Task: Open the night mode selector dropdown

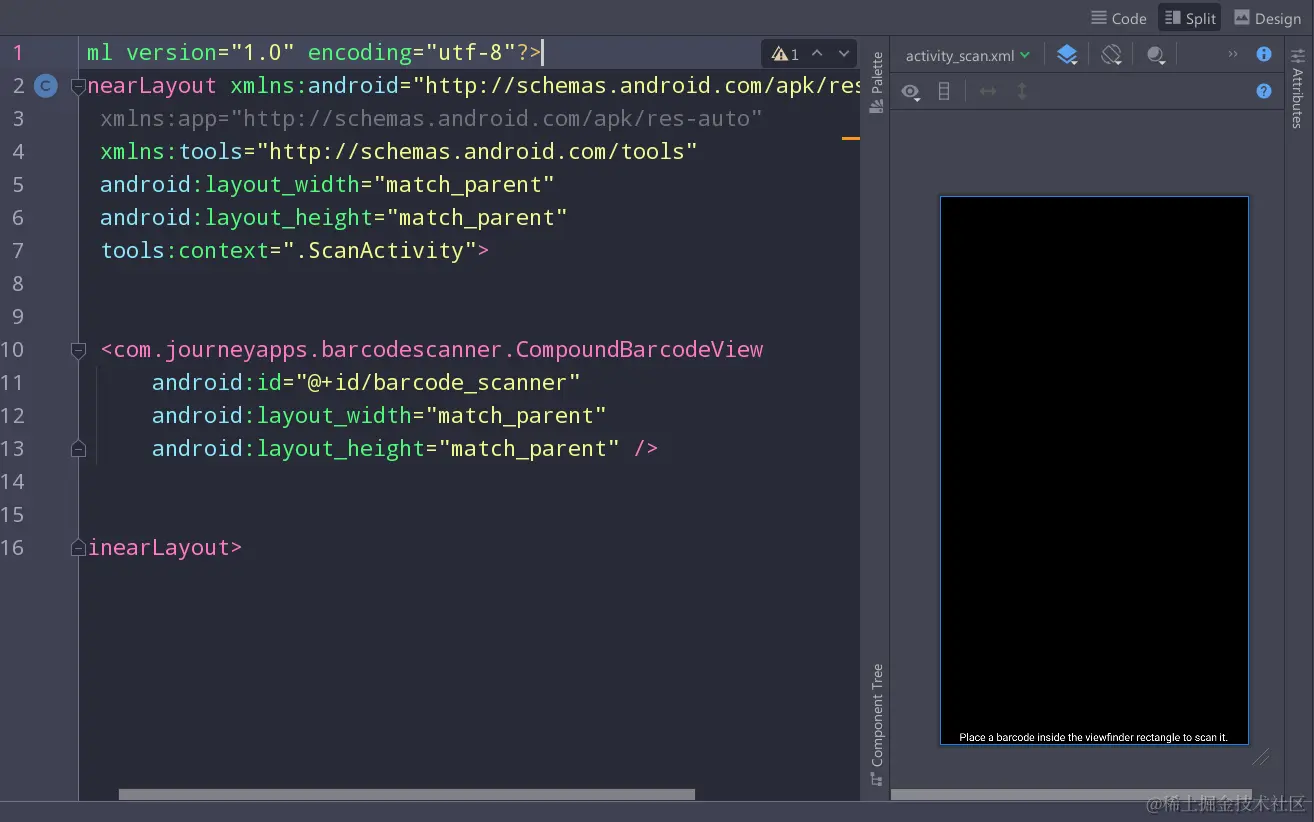Action: point(1156,55)
